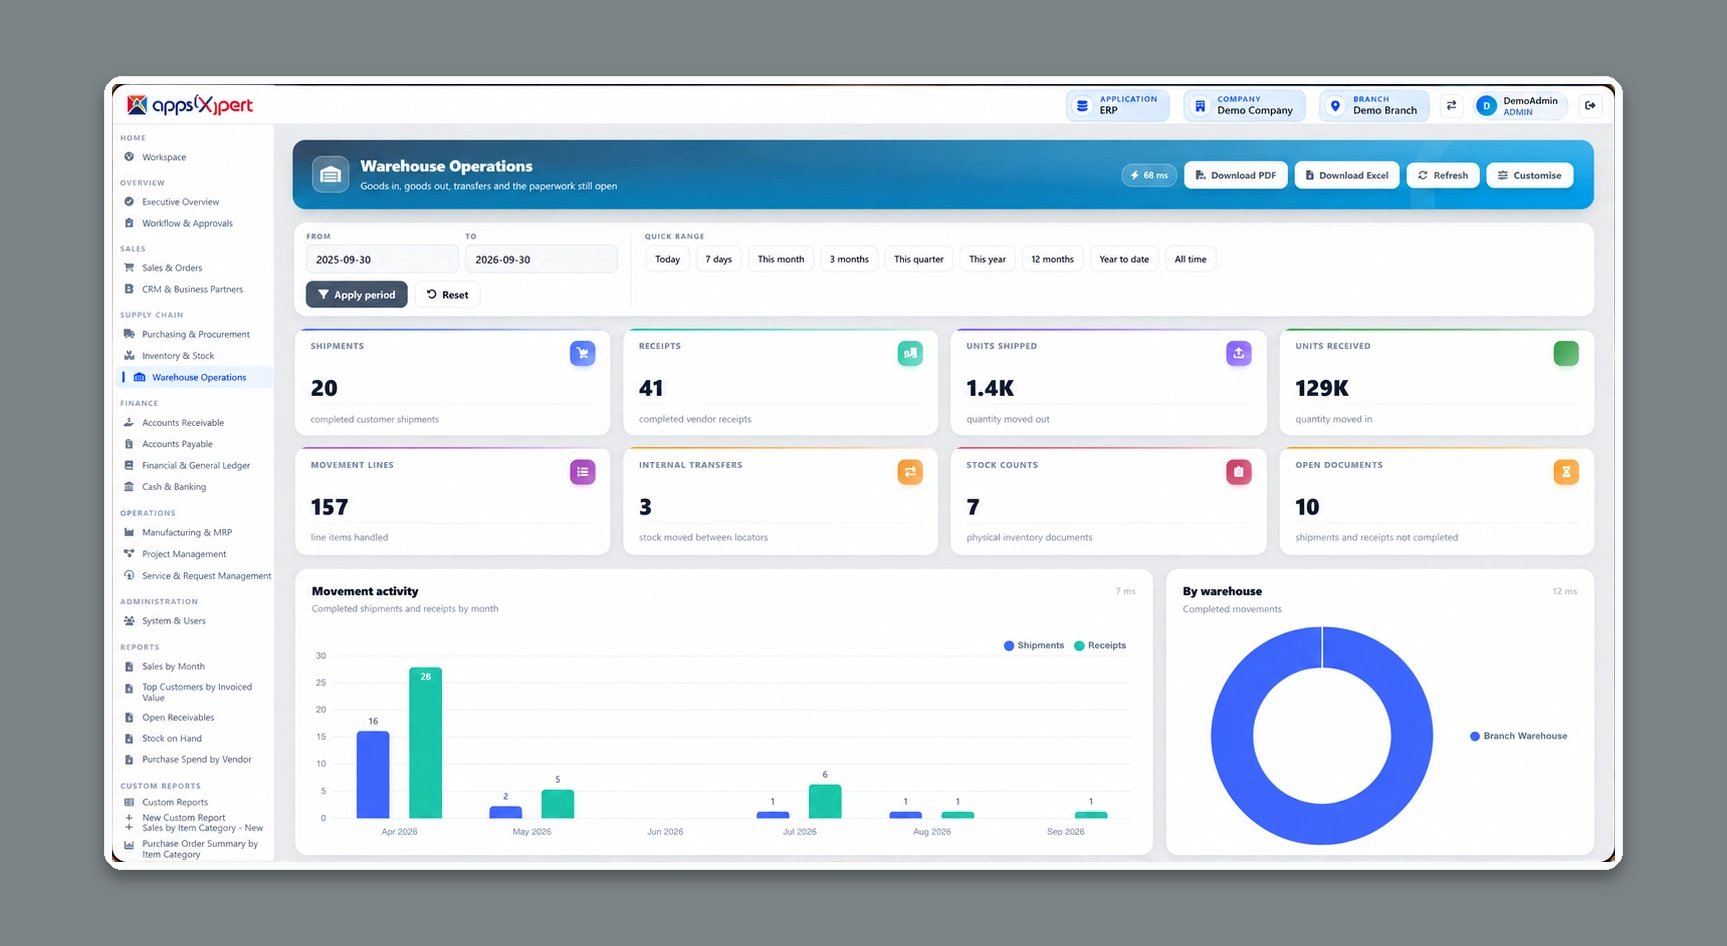1727x946 pixels.
Task: Click the switch context arrows icon
Action: (x=1451, y=105)
